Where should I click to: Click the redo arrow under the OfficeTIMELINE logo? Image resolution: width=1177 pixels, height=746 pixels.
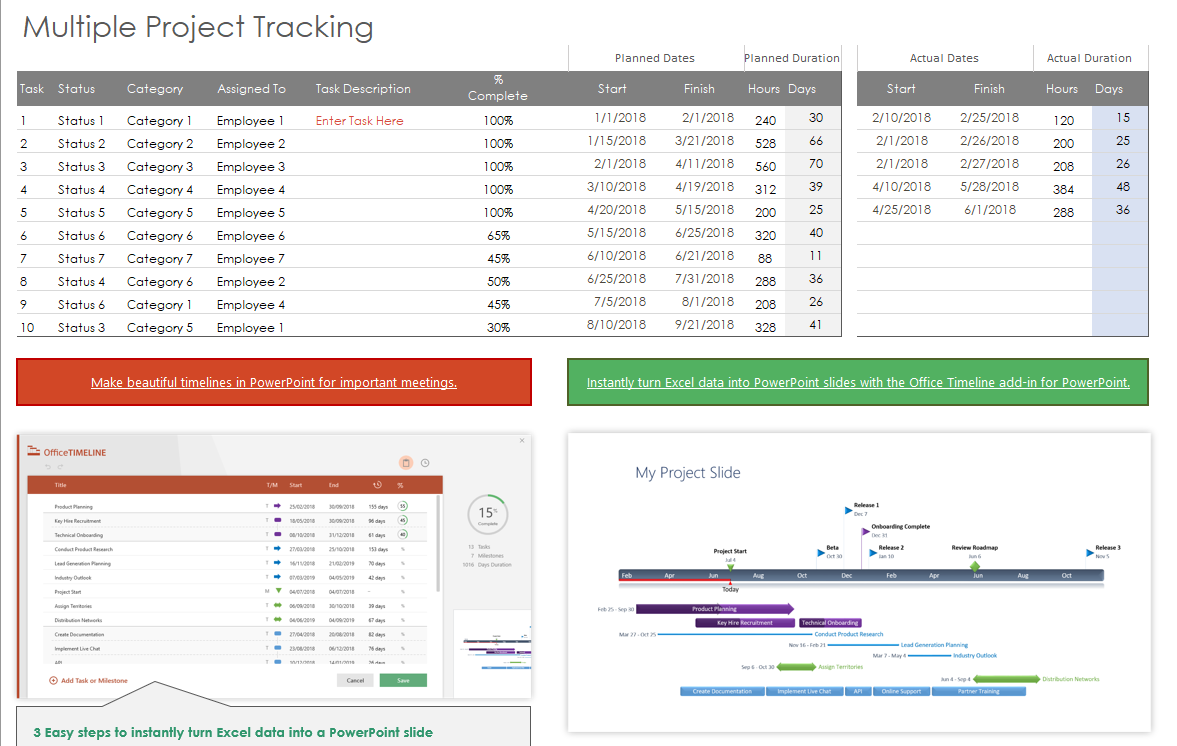pyautogui.click(x=60, y=467)
